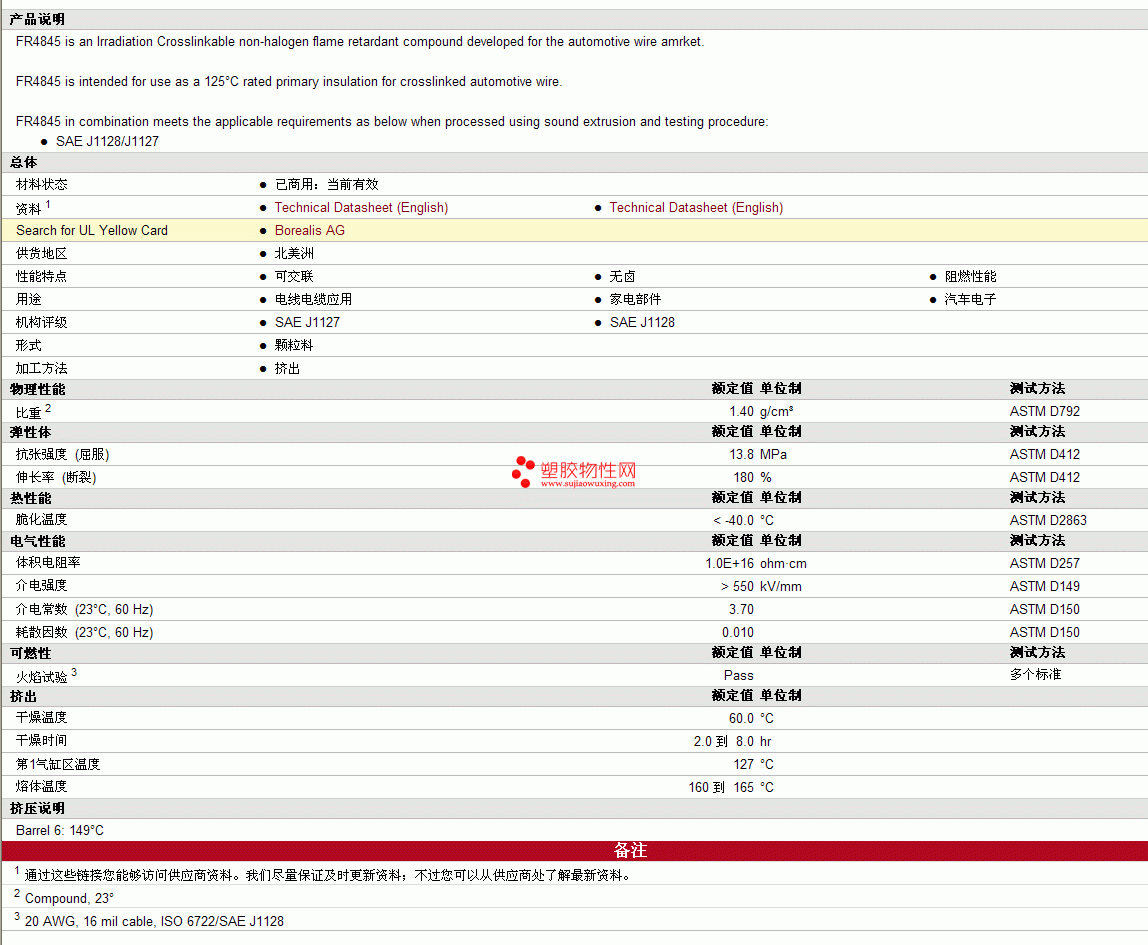The width and height of the screenshot is (1148, 945).
Task: Select the note Barrel 6: 149°C
Action: [60, 831]
